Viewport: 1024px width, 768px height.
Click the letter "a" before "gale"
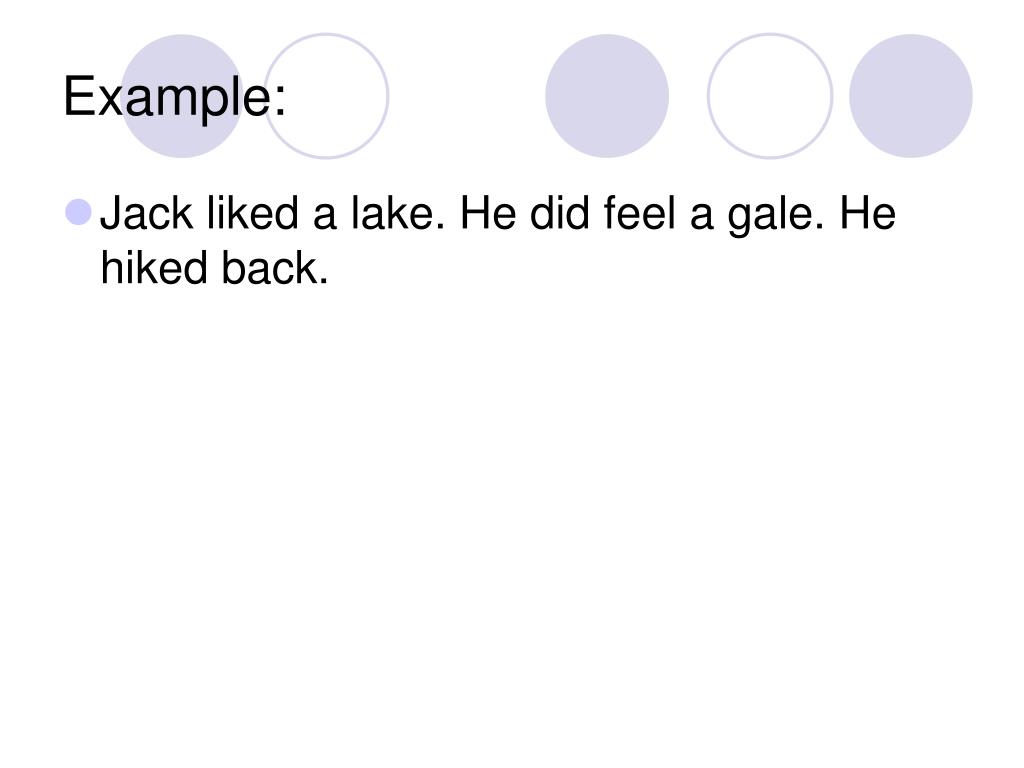click(x=701, y=217)
